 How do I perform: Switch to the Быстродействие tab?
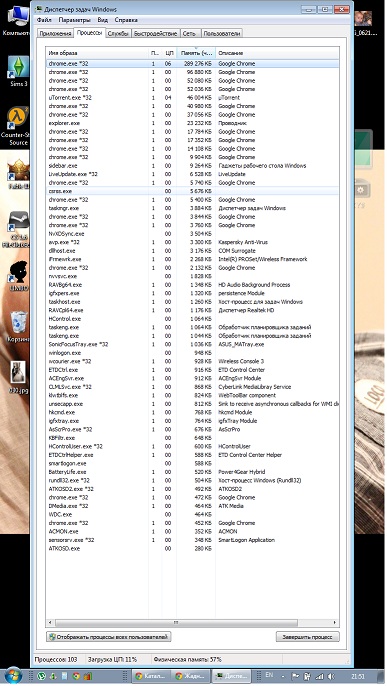coord(155,33)
